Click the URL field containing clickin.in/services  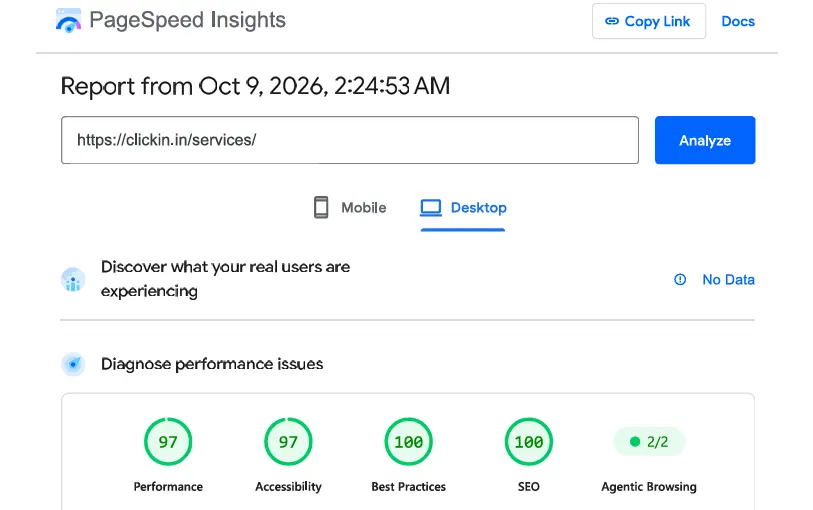tap(350, 140)
